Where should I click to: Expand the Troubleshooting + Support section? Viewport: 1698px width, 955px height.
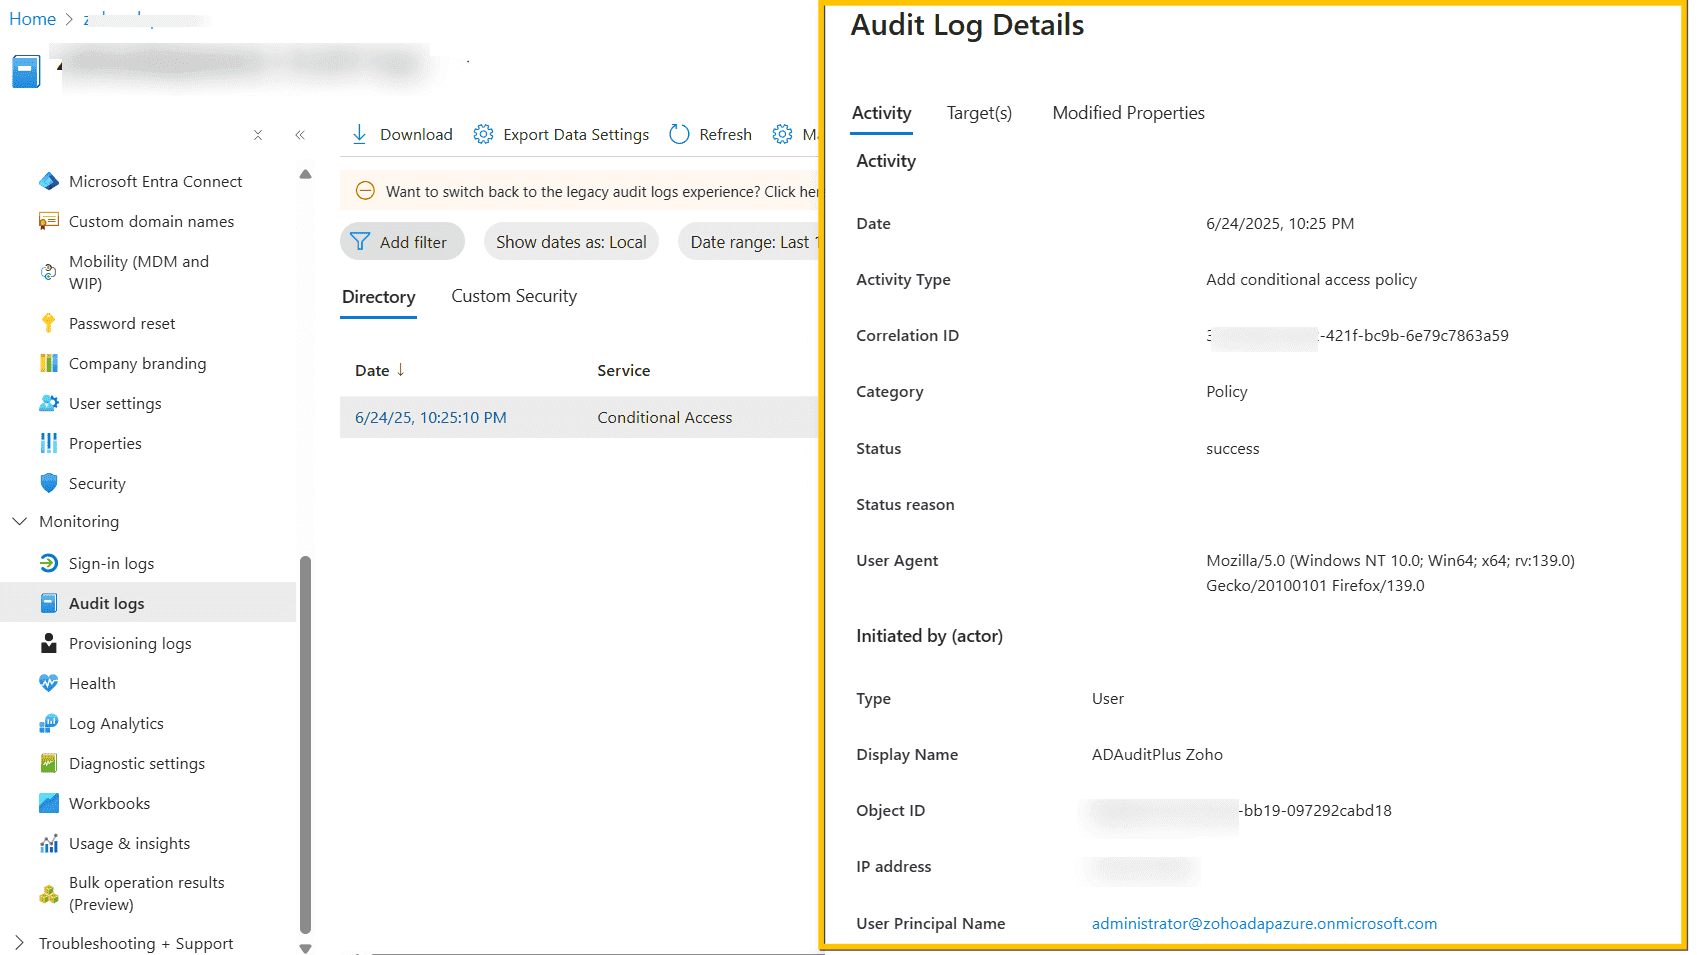(19, 943)
